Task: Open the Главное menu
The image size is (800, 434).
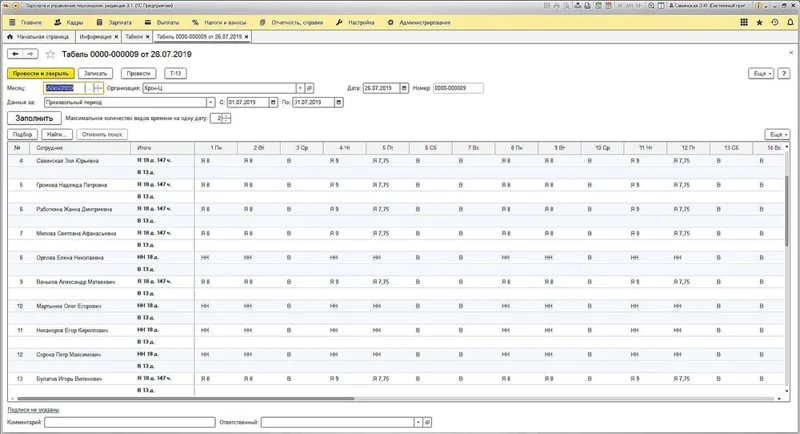Action: 26,22
